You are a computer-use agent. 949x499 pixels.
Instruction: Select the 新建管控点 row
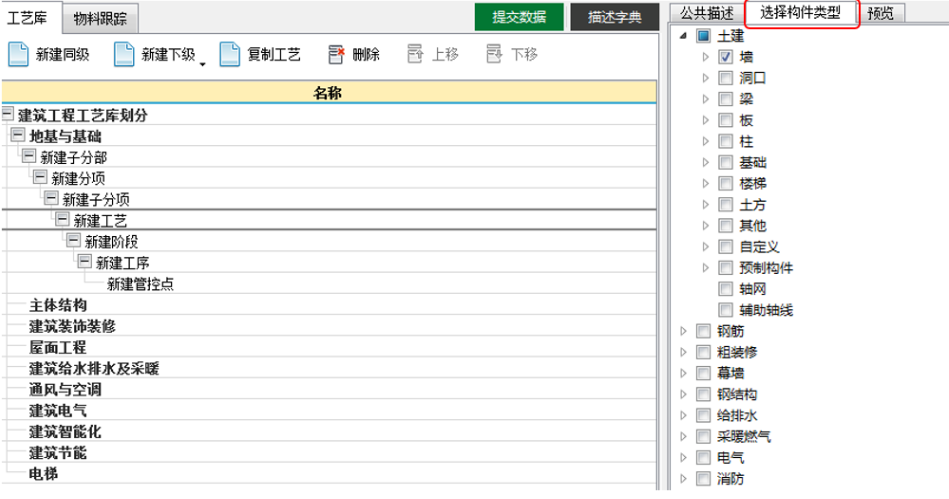(x=329, y=284)
